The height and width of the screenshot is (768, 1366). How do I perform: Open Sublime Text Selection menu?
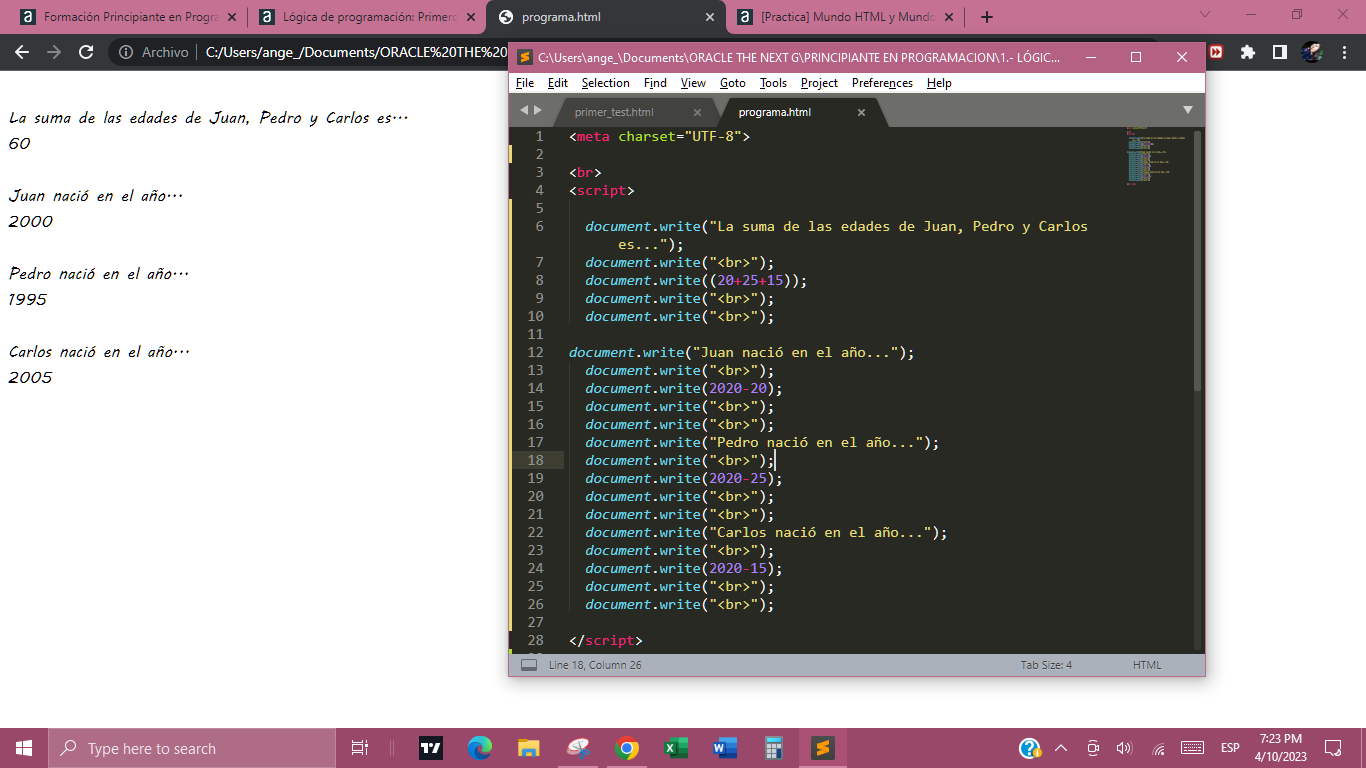pos(606,83)
